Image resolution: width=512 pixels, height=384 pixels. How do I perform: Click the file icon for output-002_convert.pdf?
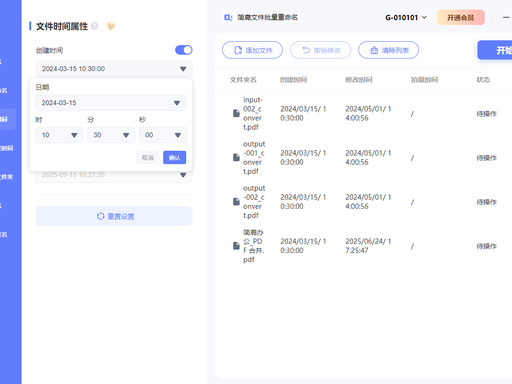click(x=236, y=202)
